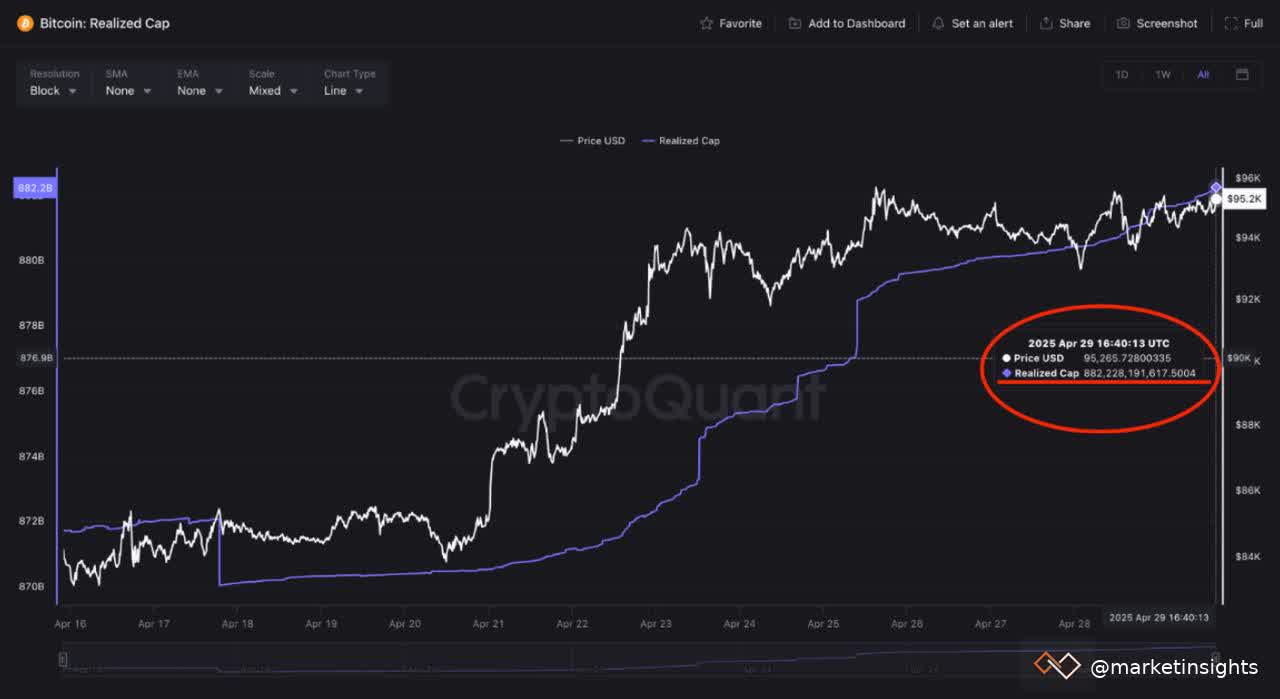Click the Favorite star icon
1280x699 pixels.
point(704,22)
